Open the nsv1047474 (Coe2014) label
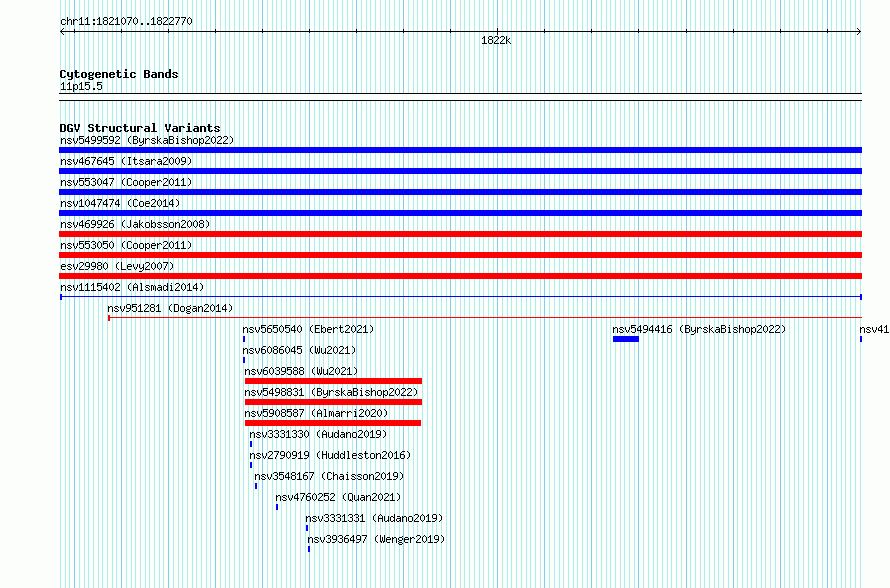This screenshot has width=890, height=588. [x=120, y=203]
